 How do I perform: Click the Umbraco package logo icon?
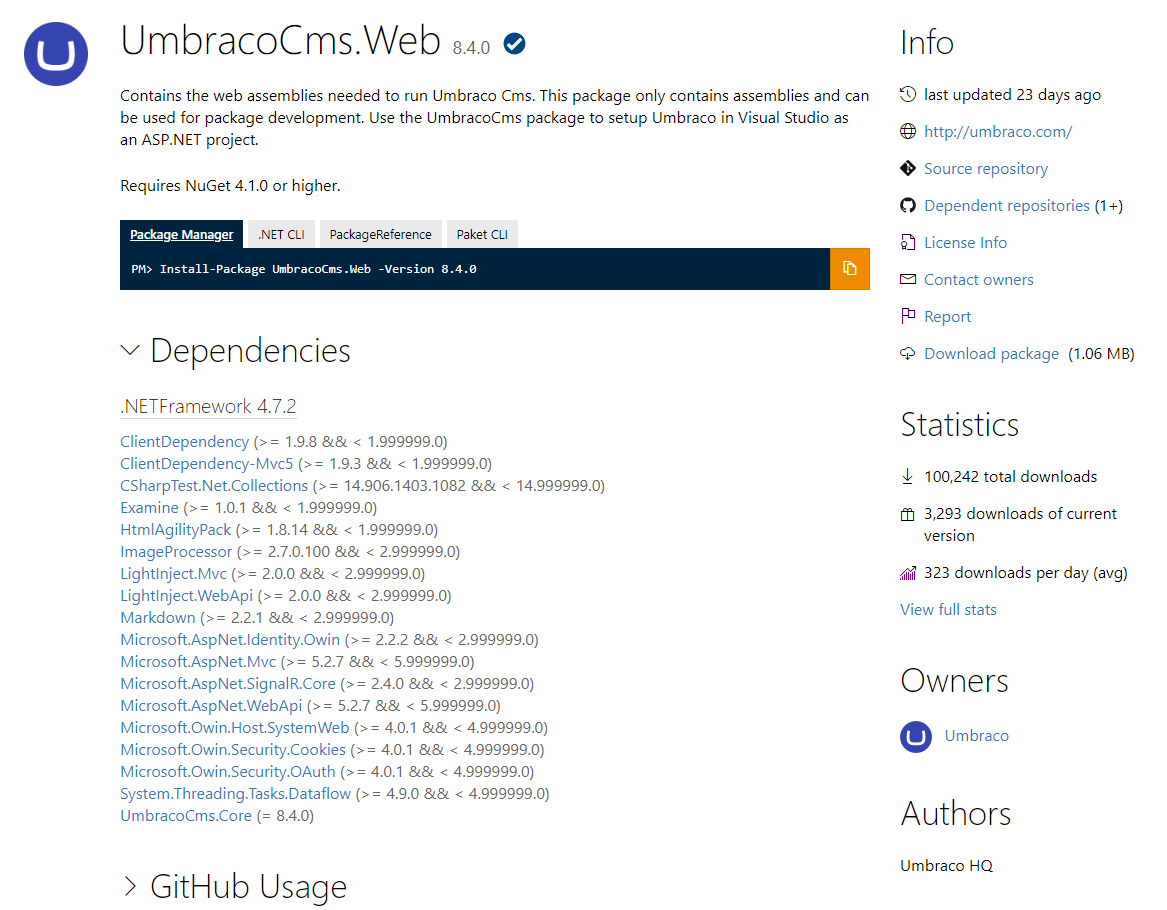56,54
